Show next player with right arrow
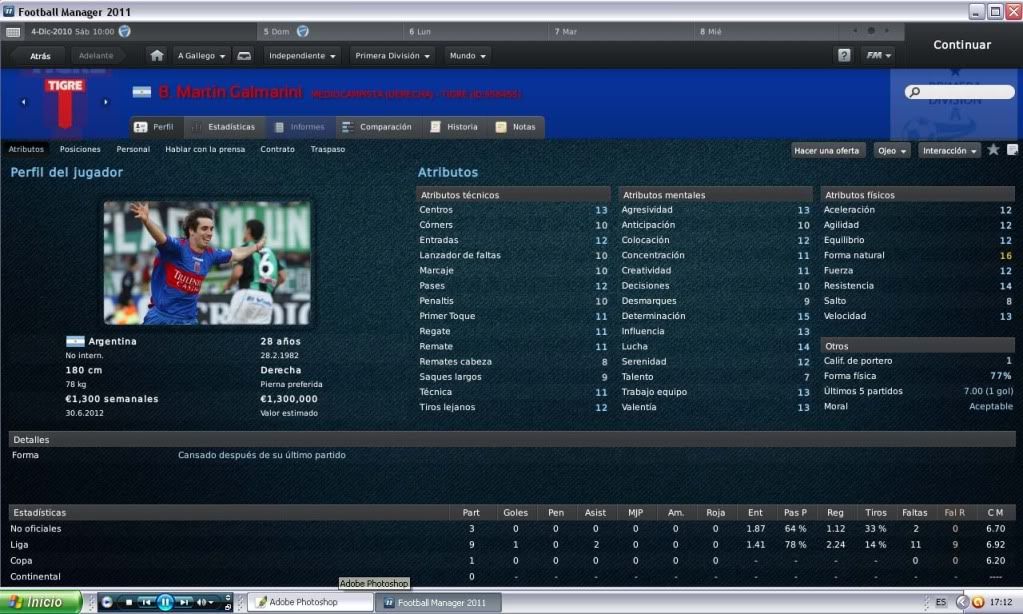 click(x=106, y=102)
